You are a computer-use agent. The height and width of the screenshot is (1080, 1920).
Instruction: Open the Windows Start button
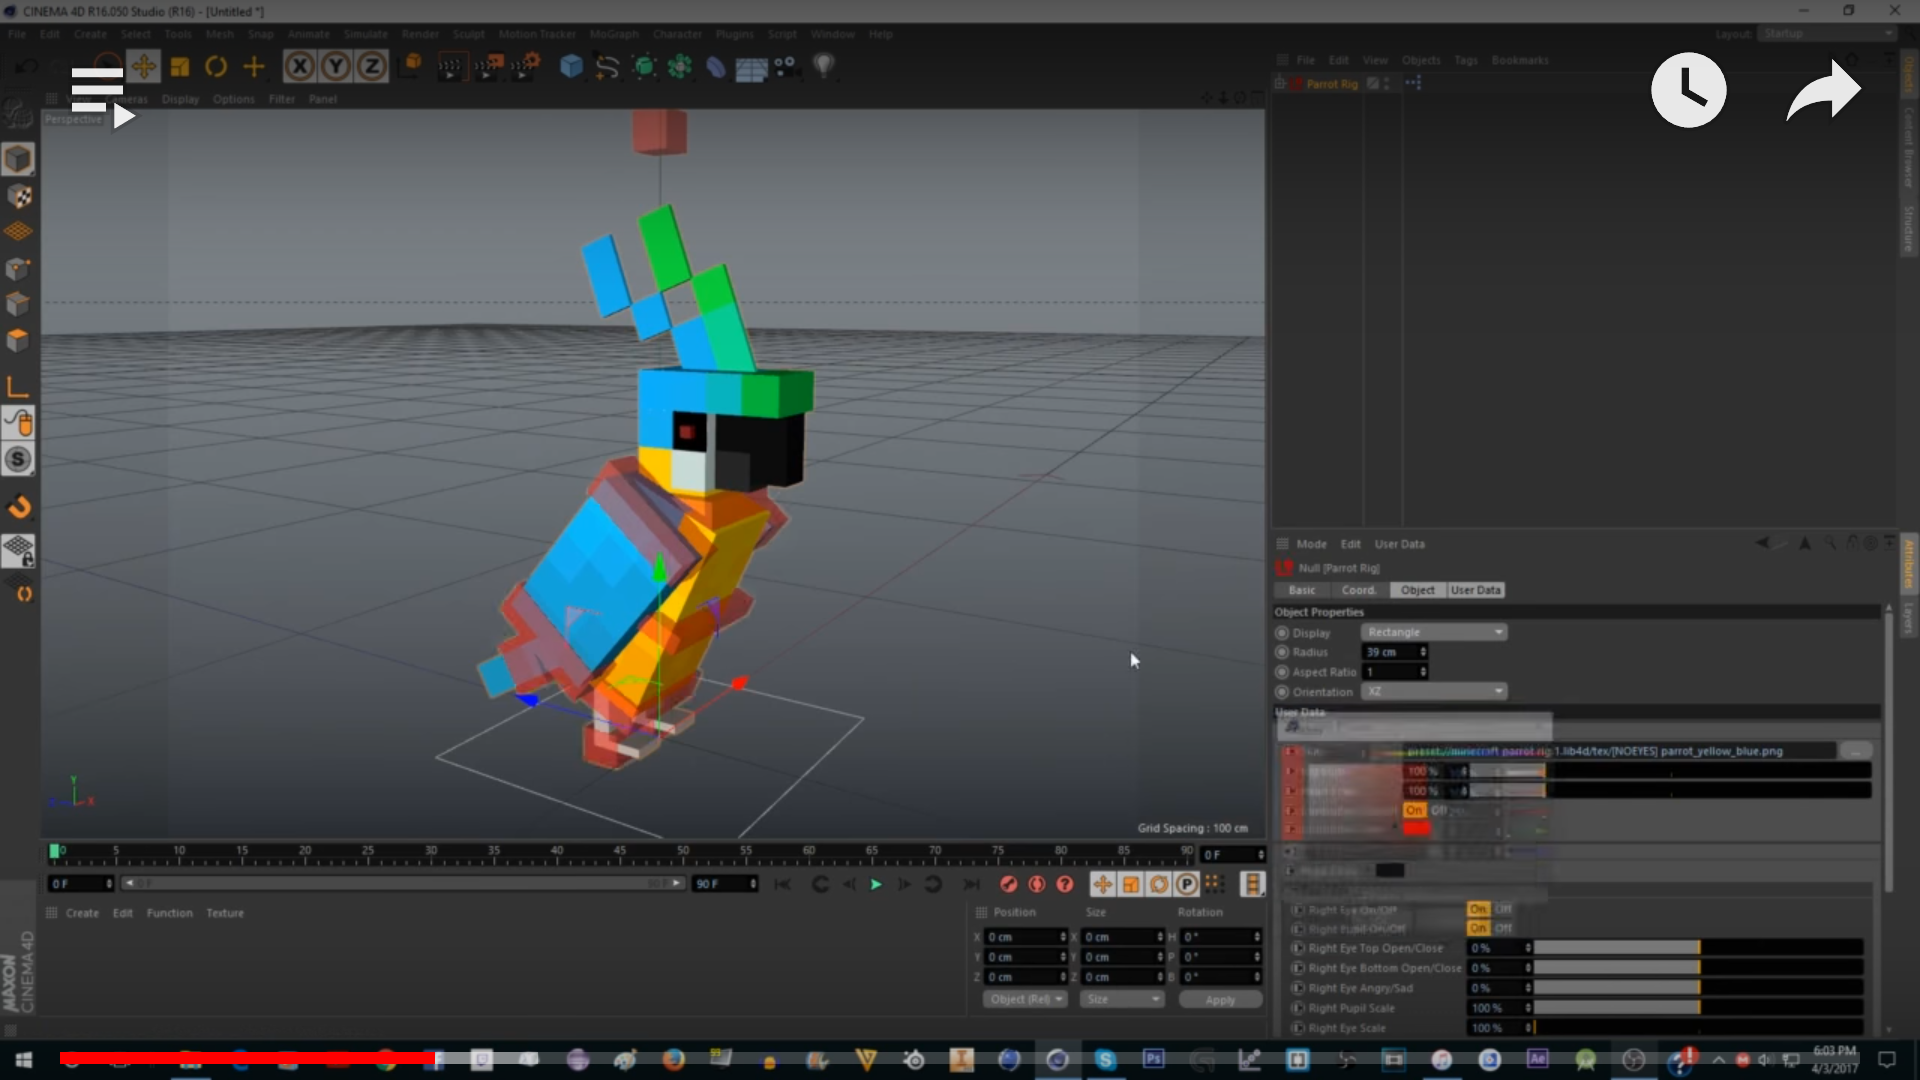24,1060
